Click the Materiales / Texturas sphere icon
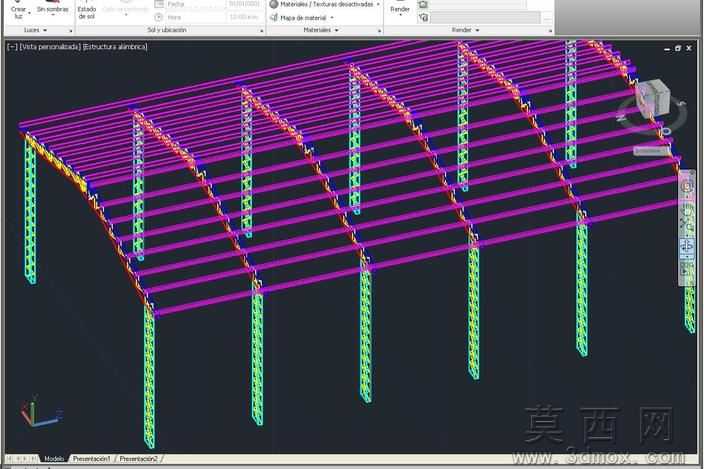The width and height of the screenshot is (704, 469). pyautogui.click(x=273, y=4)
